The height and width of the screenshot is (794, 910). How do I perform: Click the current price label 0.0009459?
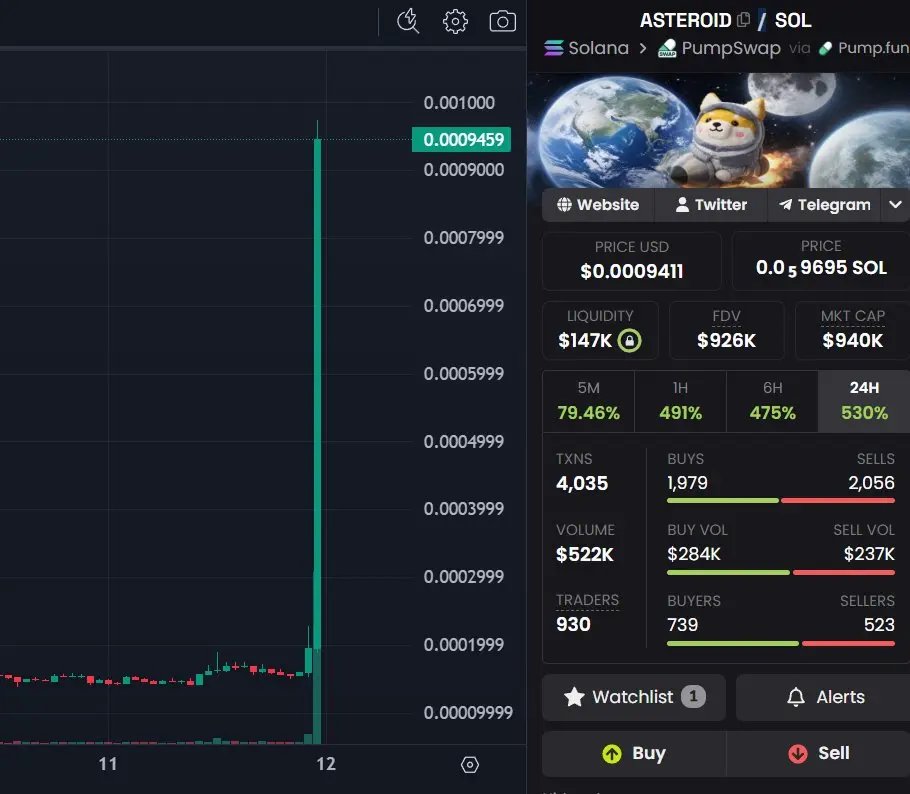click(461, 139)
